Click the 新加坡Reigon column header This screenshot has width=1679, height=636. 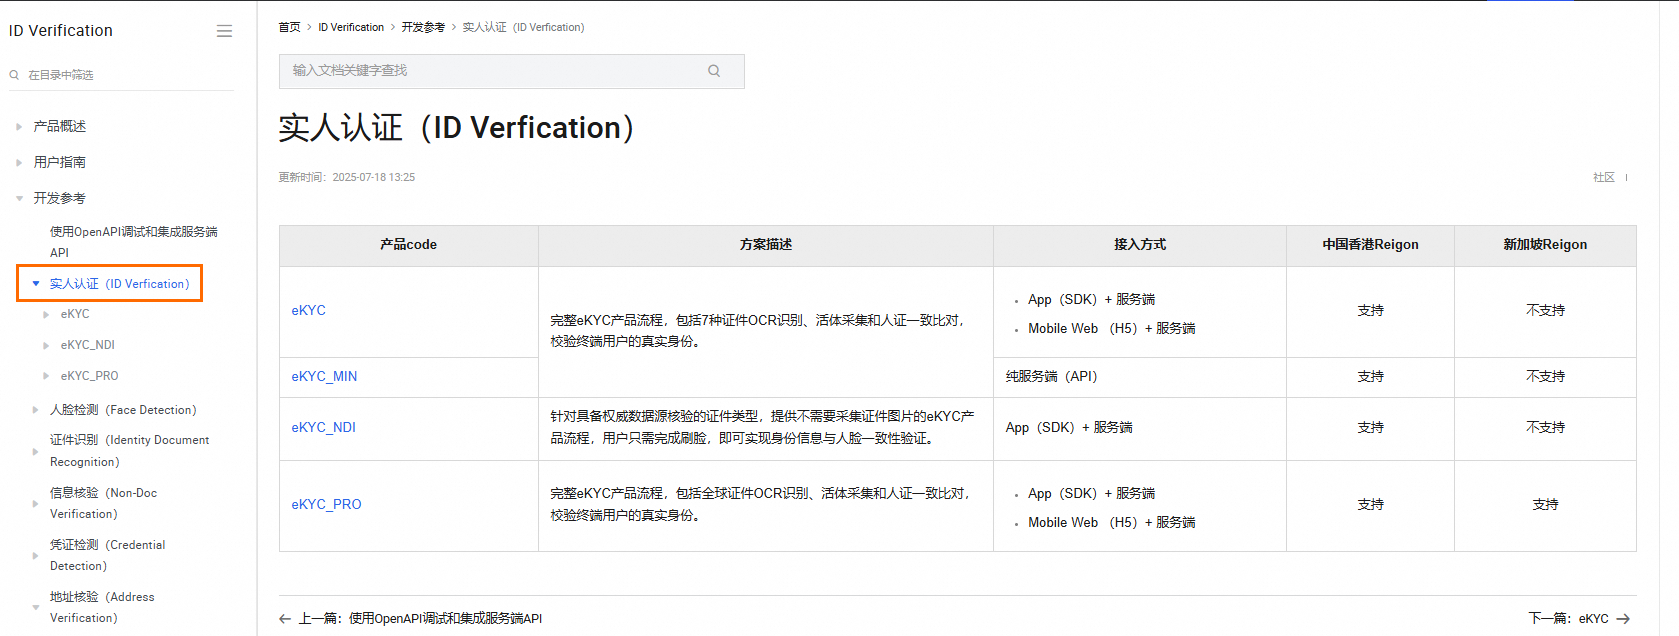point(1545,245)
